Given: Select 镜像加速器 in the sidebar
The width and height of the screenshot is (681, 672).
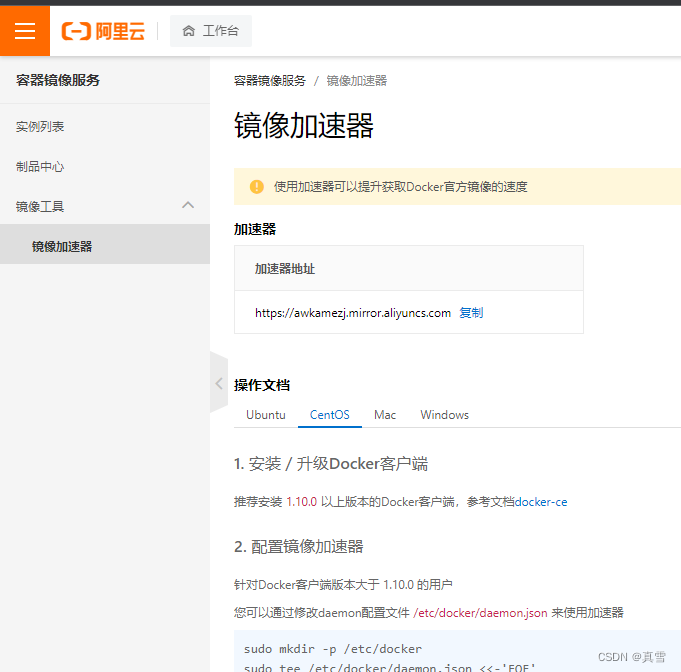Looking at the screenshot, I should [x=105, y=245].
